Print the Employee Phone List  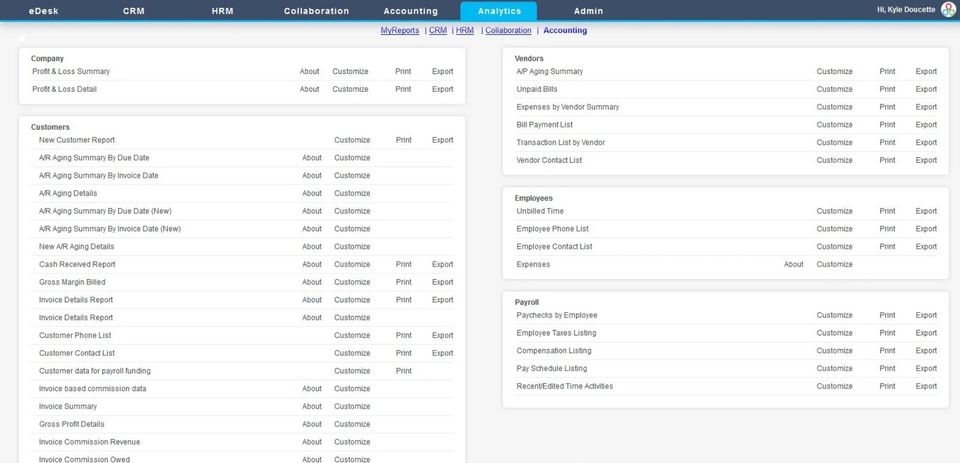click(887, 228)
